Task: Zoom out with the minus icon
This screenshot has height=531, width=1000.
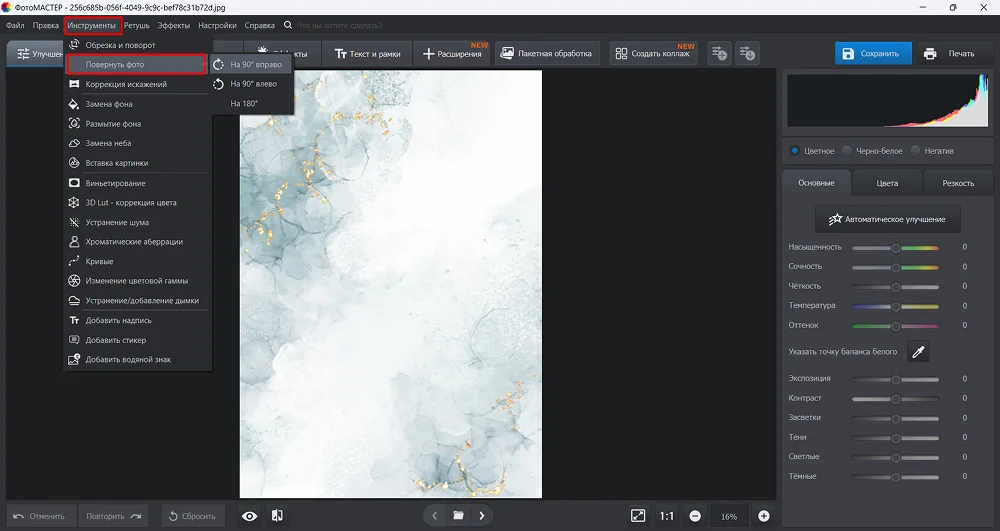Action: [695, 516]
